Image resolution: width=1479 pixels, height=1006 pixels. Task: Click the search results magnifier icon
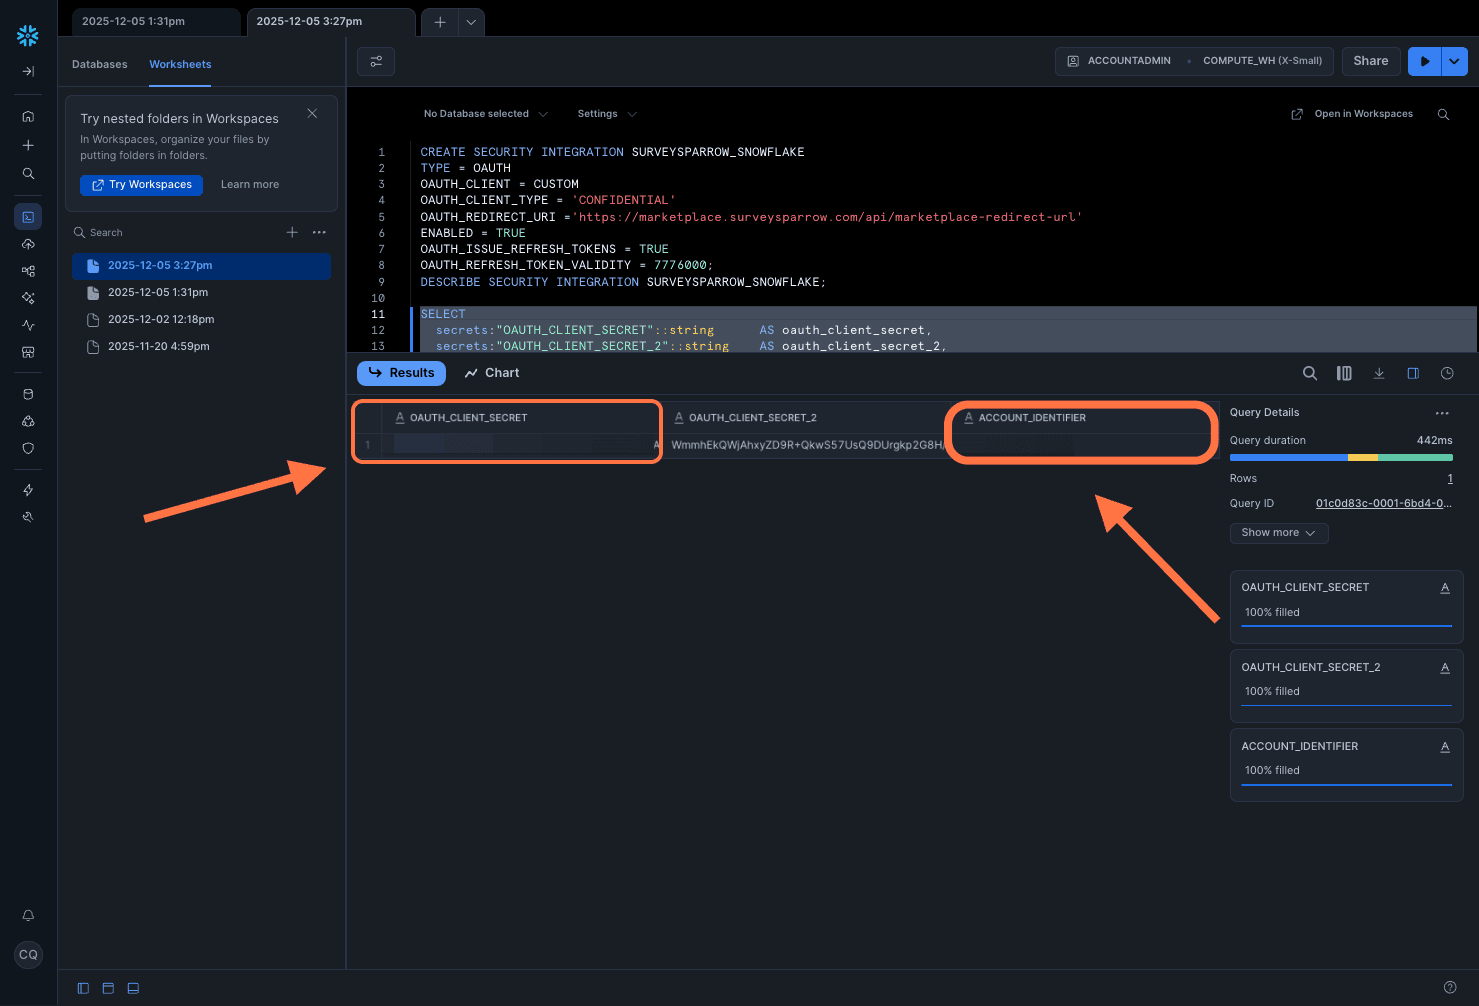[x=1310, y=373]
